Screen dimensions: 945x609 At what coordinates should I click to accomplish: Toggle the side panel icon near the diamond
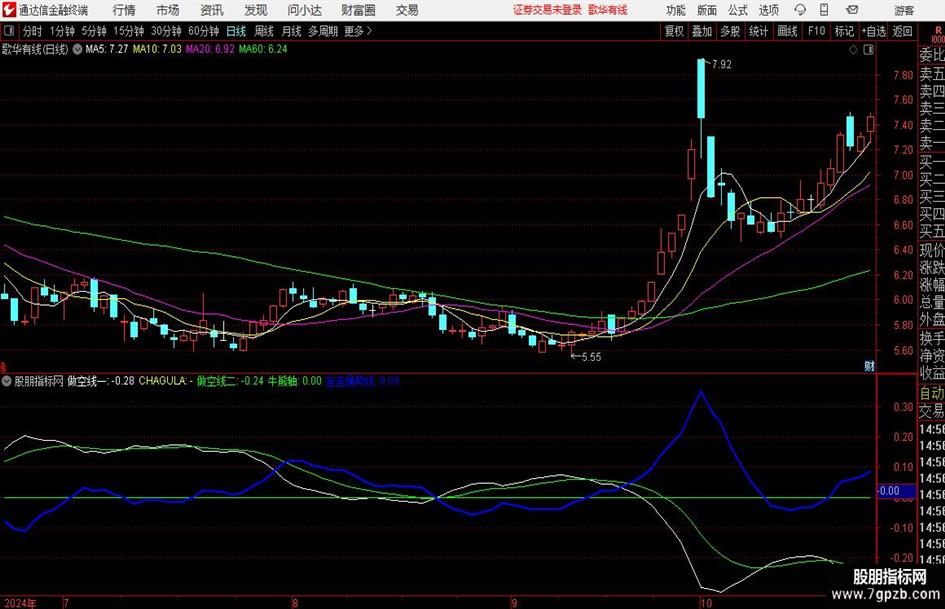point(868,50)
